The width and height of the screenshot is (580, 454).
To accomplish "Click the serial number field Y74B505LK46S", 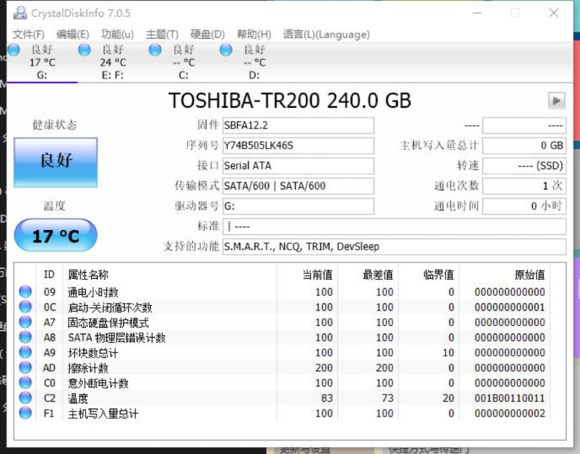I will (x=298, y=145).
